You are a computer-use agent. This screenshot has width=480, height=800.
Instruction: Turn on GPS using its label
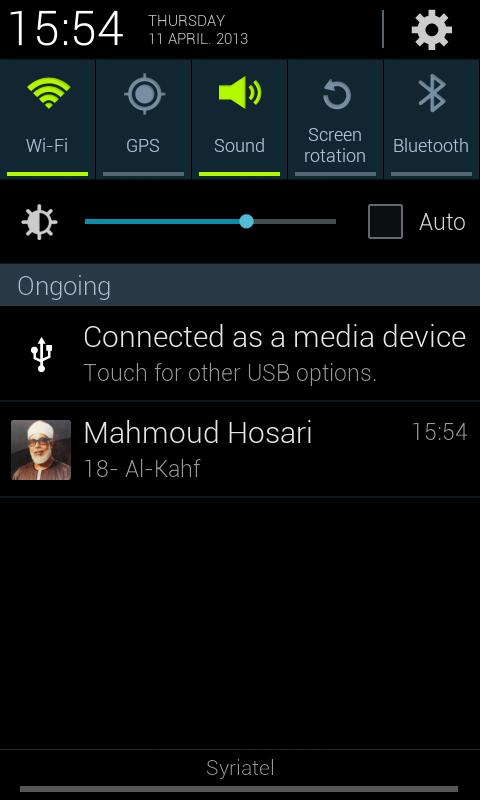(143, 146)
